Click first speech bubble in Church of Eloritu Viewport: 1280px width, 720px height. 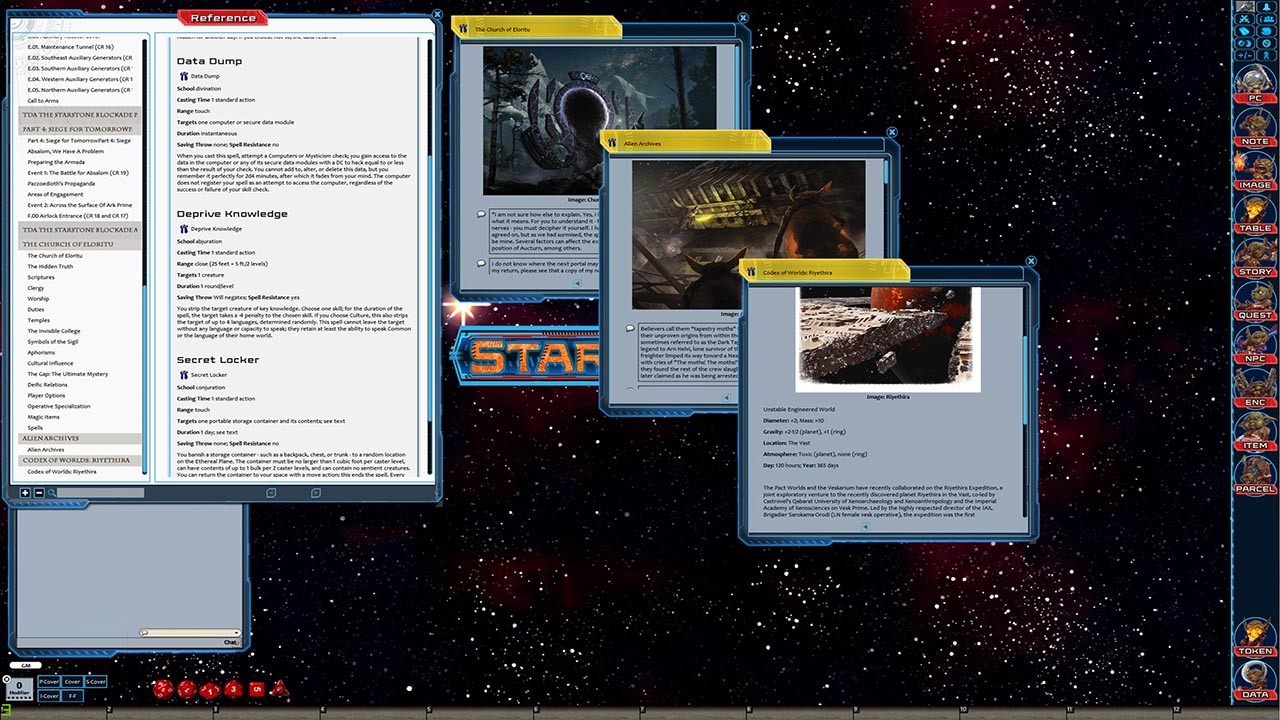click(x=481, y=214)
